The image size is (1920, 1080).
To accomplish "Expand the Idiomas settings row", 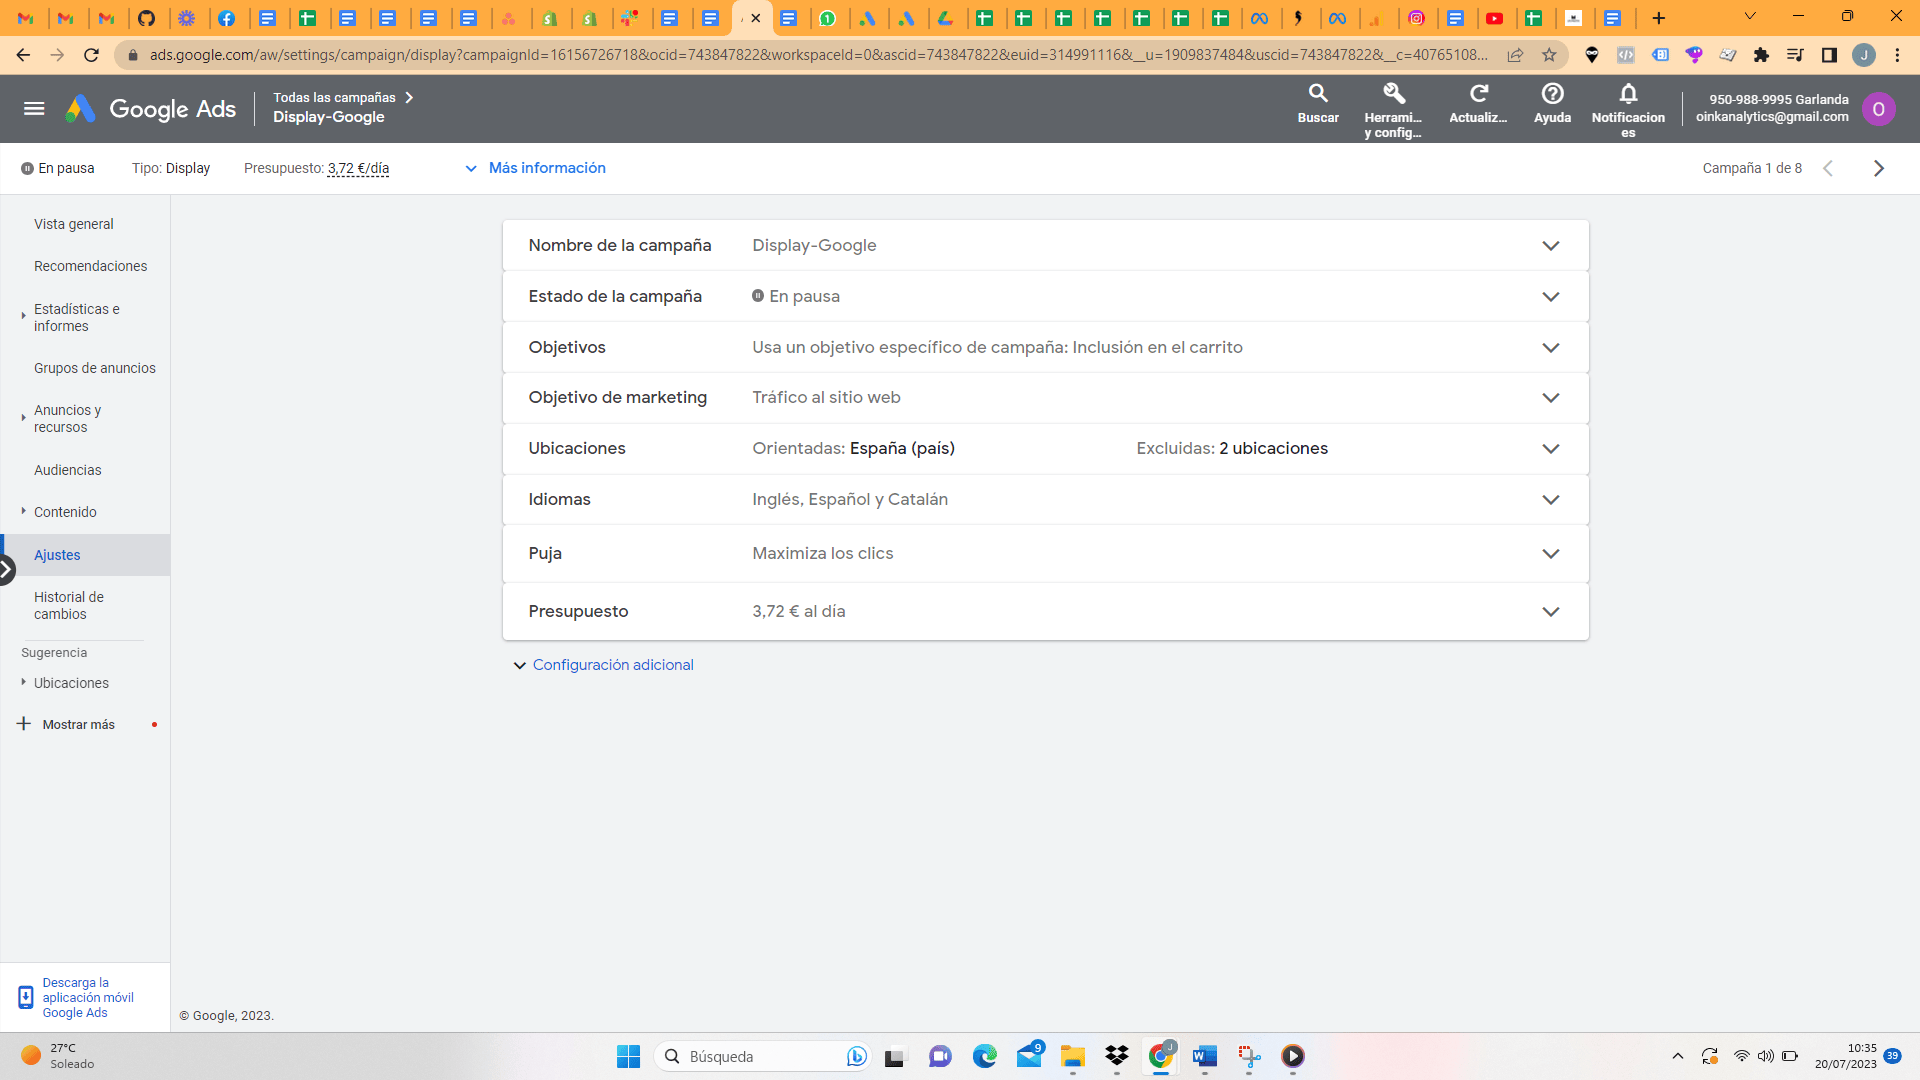I will pos(1552,499).
